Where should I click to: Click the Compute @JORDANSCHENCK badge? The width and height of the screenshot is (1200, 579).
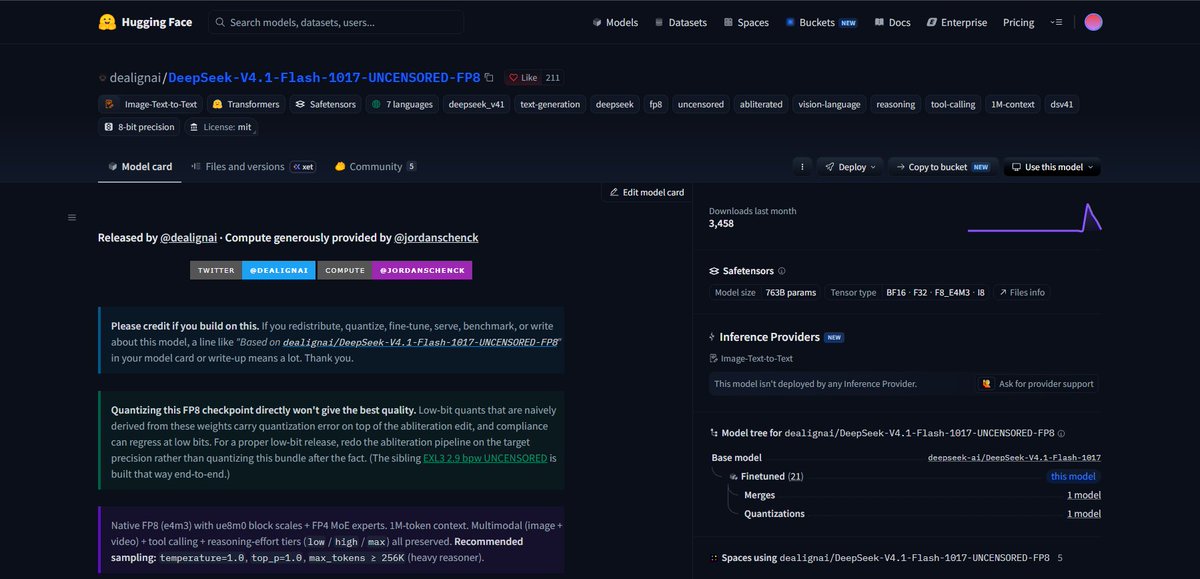395,270
